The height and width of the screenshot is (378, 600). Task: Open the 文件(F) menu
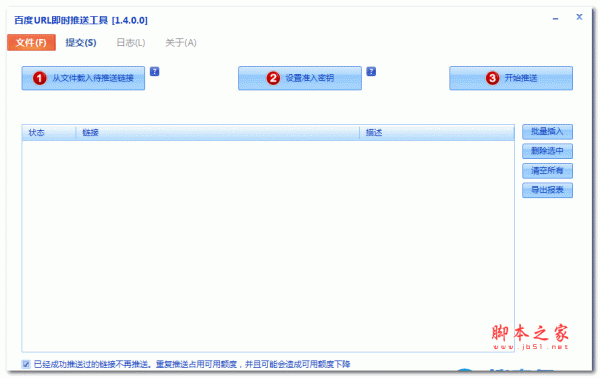coord(31,42)
